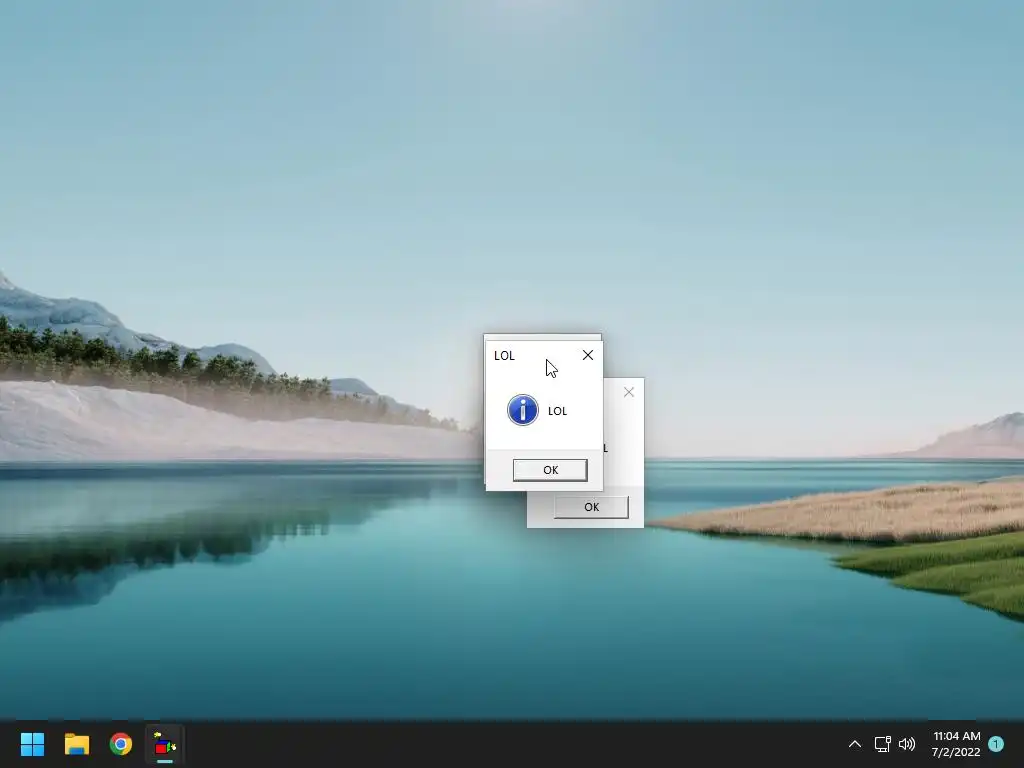Click the blue information icon in LOL dialog
1024x768 pixels.
522,410
